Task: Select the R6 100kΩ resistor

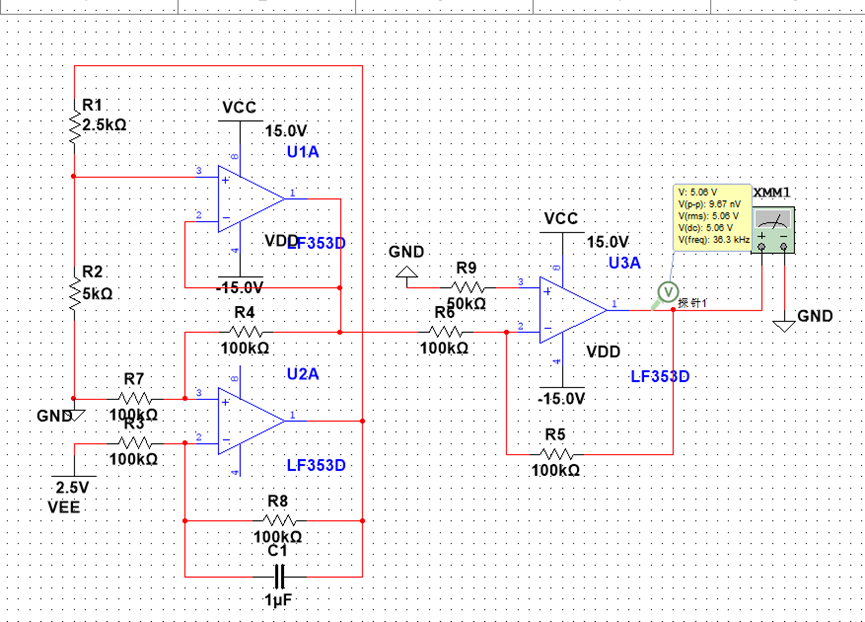Action: coord(445,332)
